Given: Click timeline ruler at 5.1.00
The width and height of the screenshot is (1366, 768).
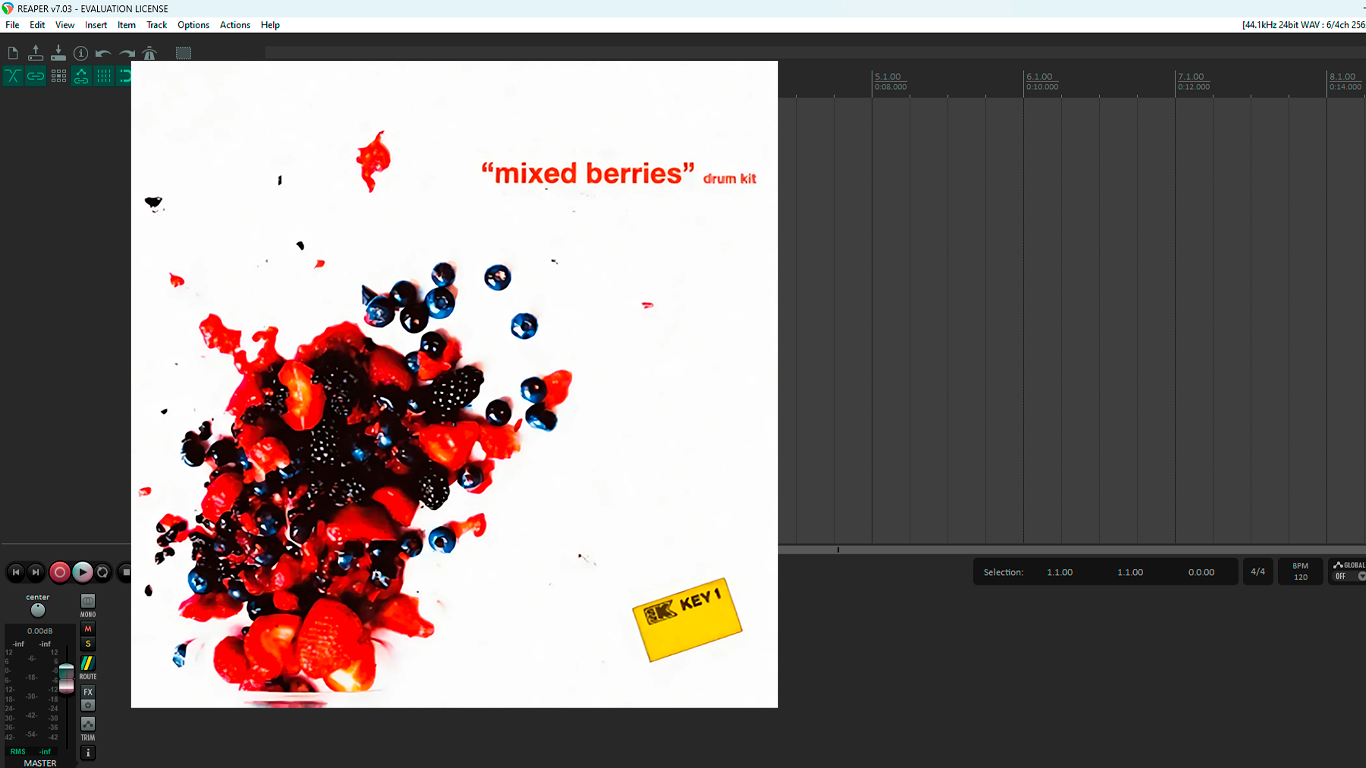Looking at the screenshot, I should tap(888, 77).
